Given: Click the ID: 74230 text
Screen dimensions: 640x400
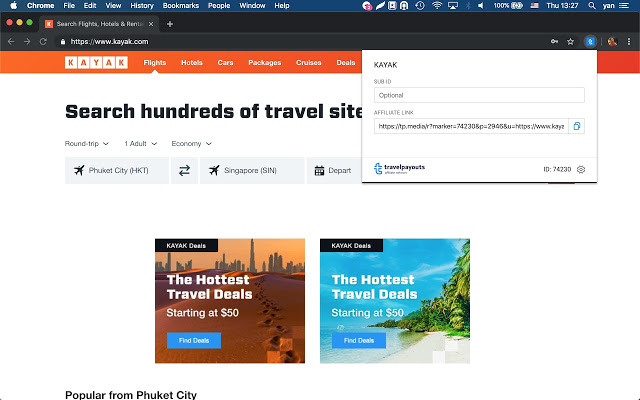Looking at the screenshot, I should (557, 169).
